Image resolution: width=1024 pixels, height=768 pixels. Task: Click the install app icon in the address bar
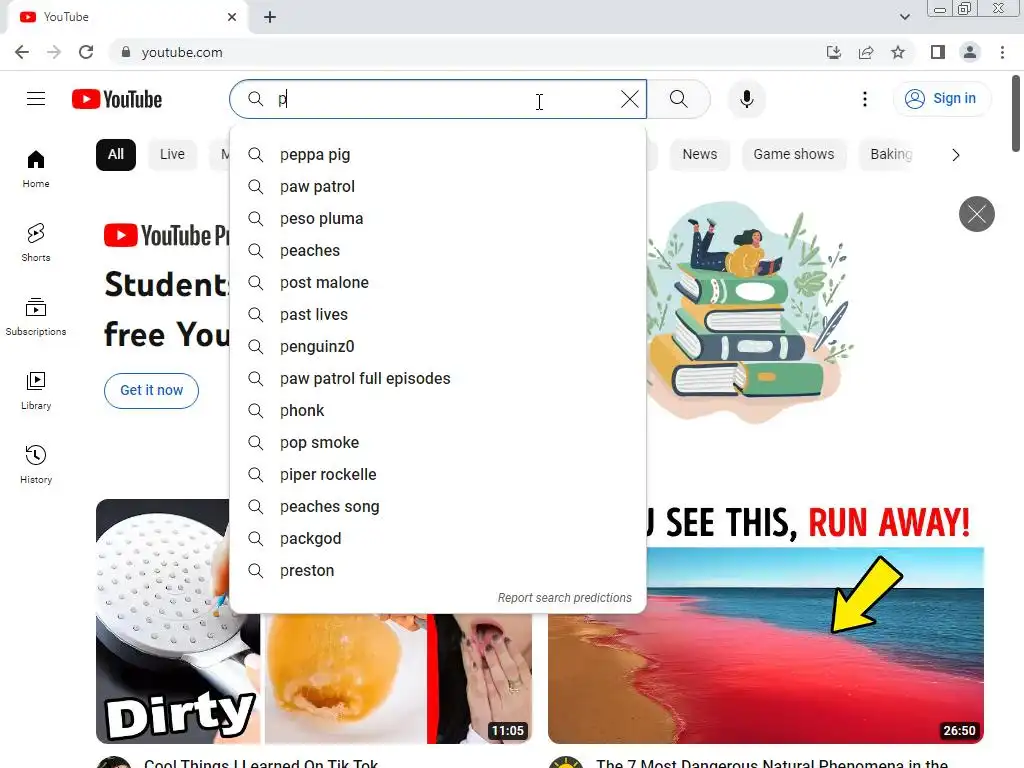(x=834, y=52)
